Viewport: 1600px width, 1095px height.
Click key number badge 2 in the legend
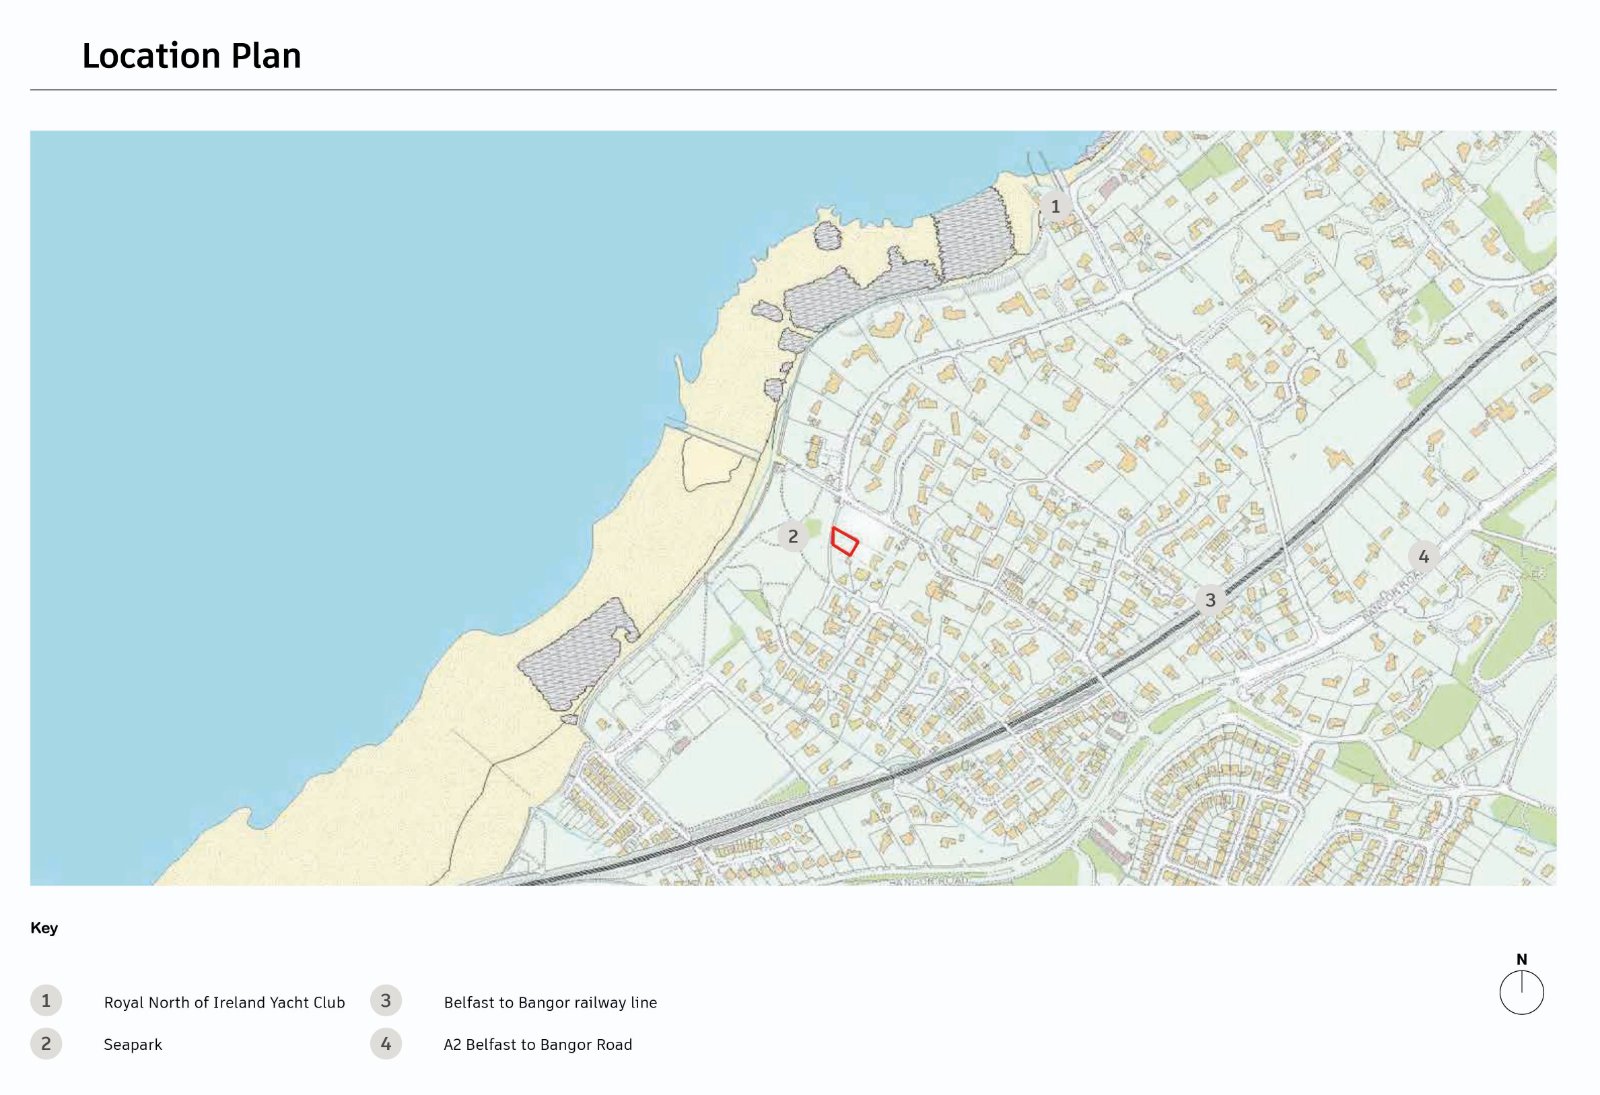[x=46, y=1043]
